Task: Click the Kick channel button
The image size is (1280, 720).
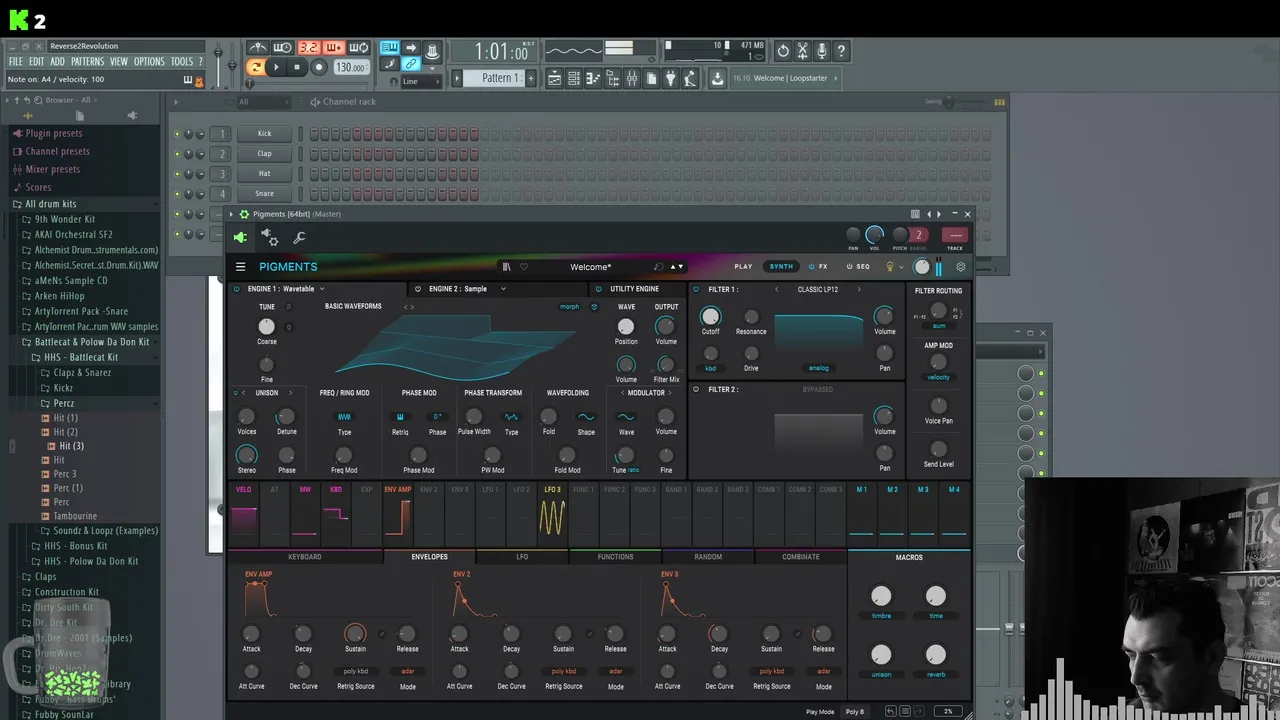Action: click(264, 134)
